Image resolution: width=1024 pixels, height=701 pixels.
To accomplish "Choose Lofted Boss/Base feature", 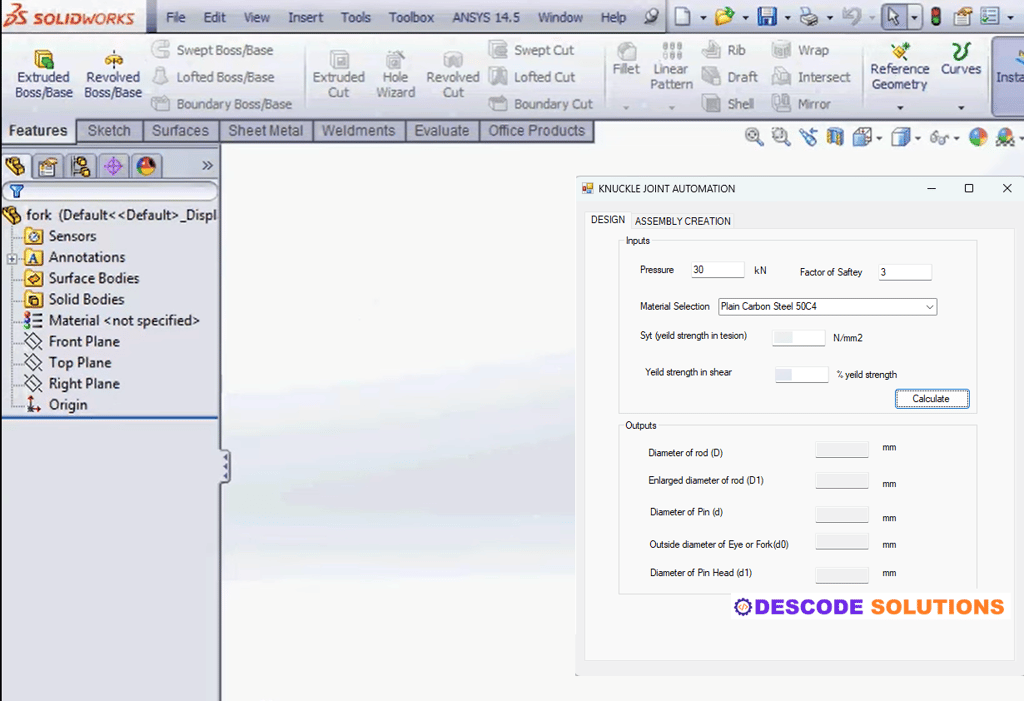I will [x=213, y=76].
